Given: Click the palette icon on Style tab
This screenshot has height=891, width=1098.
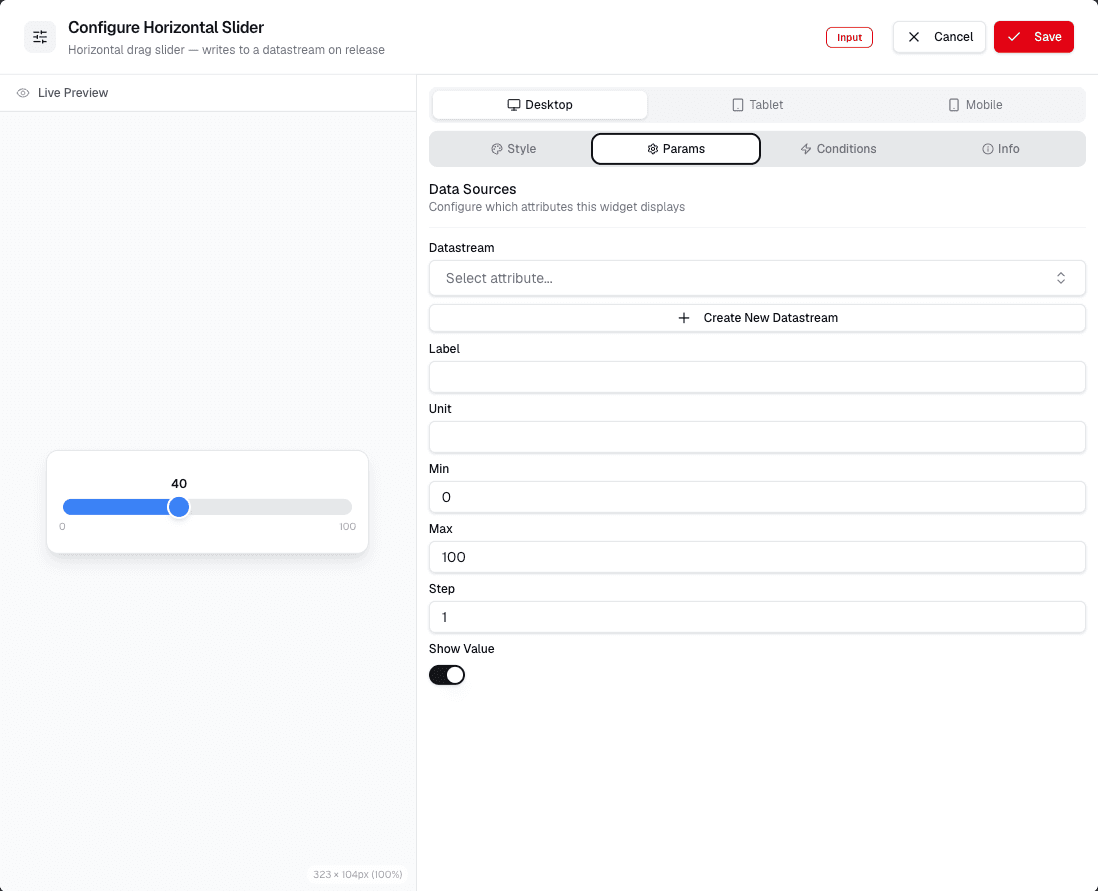Looking at the screenshot, I should 496,149.
